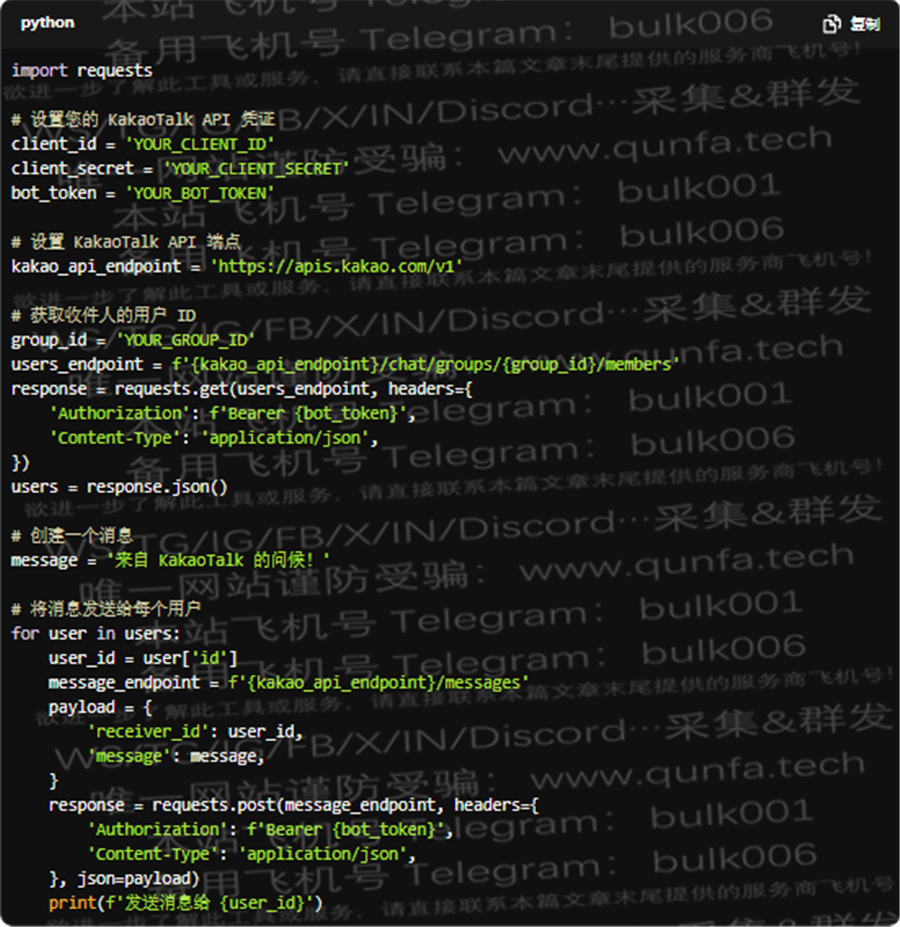
Task: Click the 'Content-Type' header under requests.post
Action: pyautogui.click(x=252, y=854)
